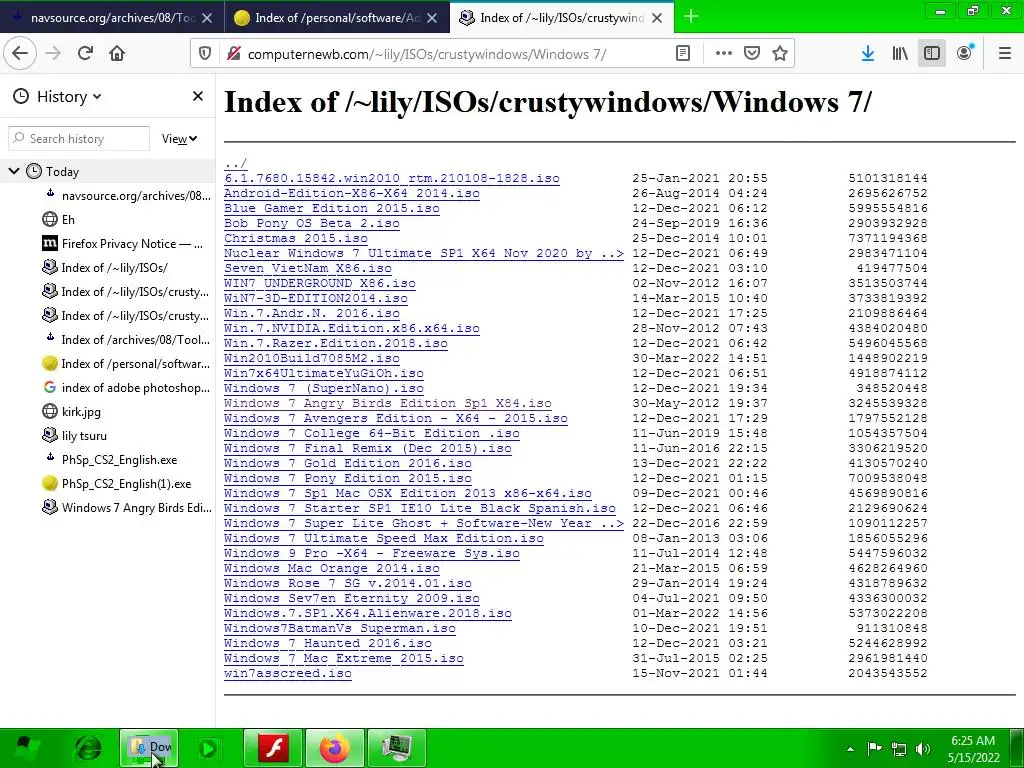Download Win.7.Razer.Edition.2018.iso
The image size is (1024, 768).
336,344
